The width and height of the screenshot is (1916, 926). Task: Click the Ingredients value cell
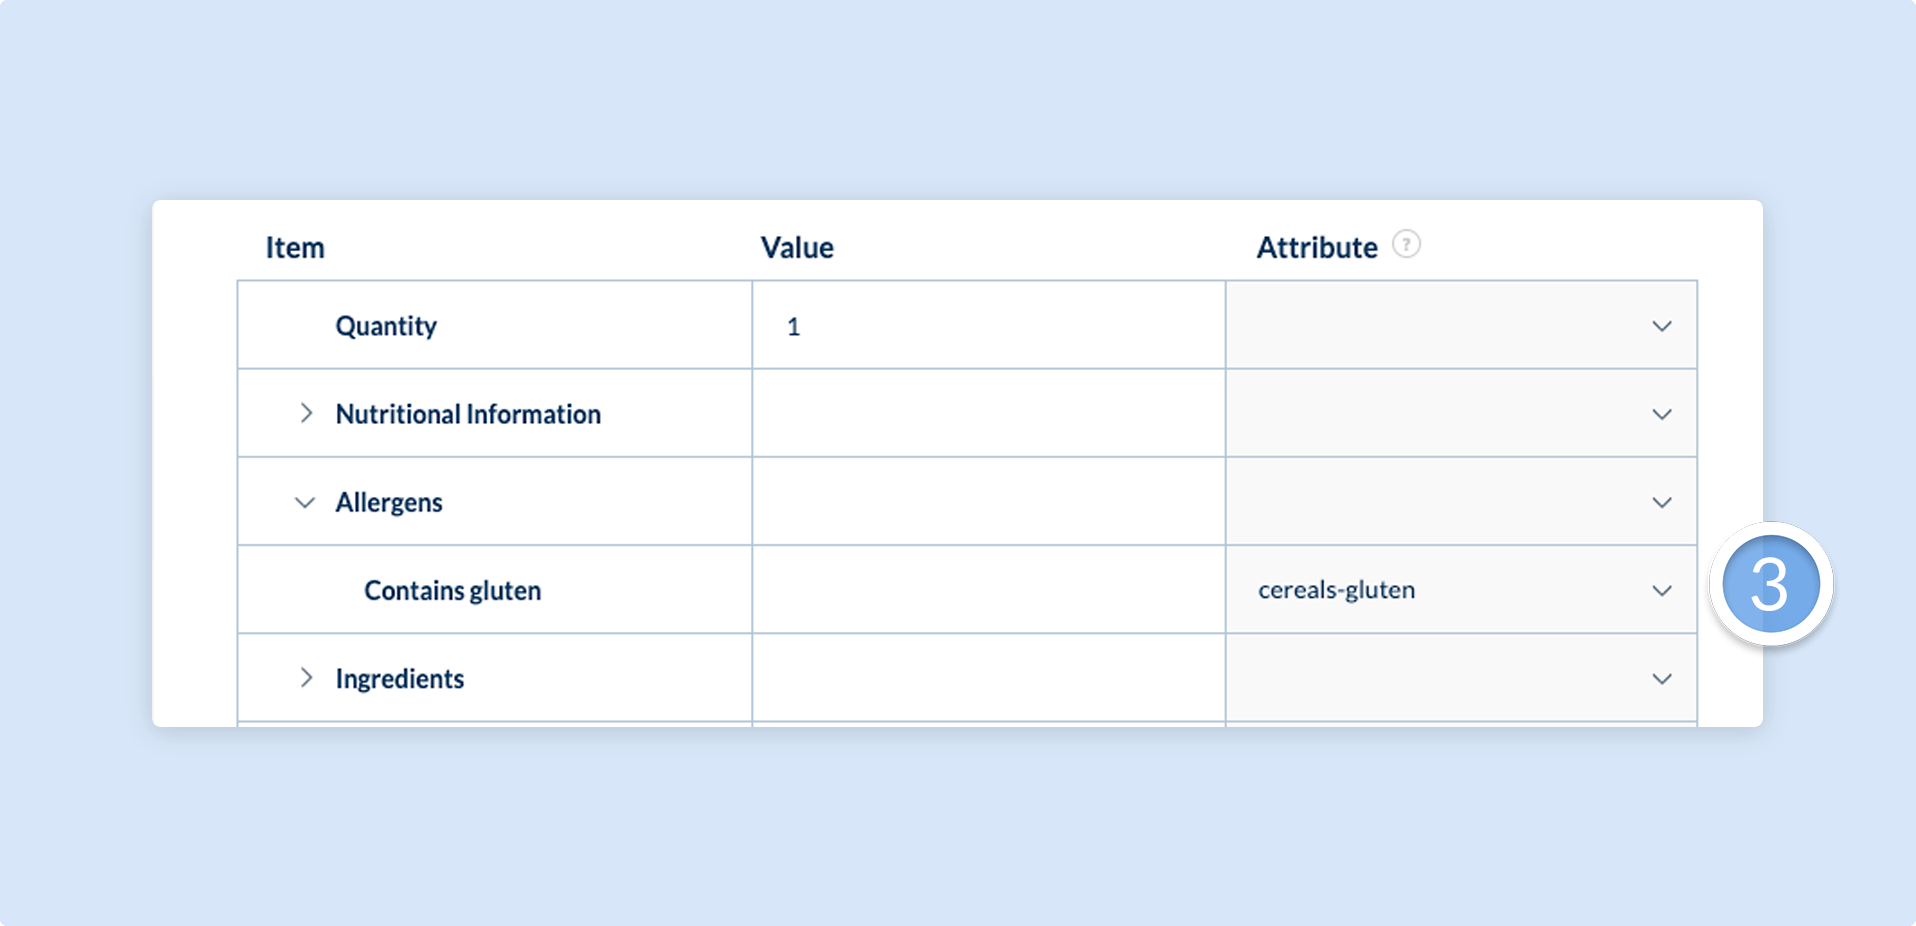[989, 677]
